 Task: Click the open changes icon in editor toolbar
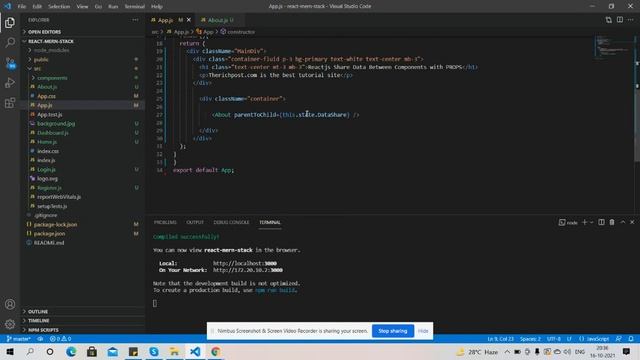pos(609,20)
